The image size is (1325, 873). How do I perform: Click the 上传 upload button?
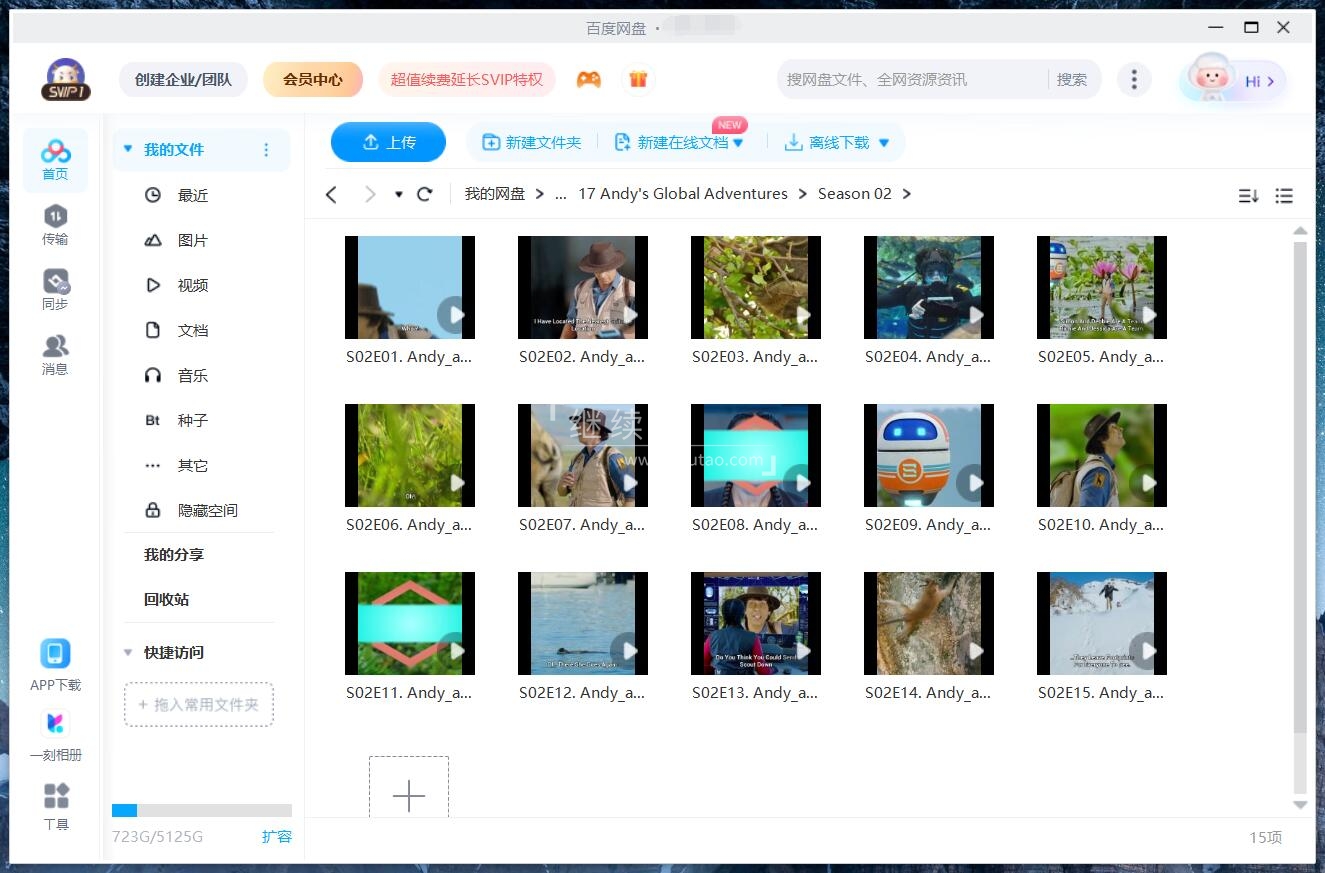[x=388, y=142]
